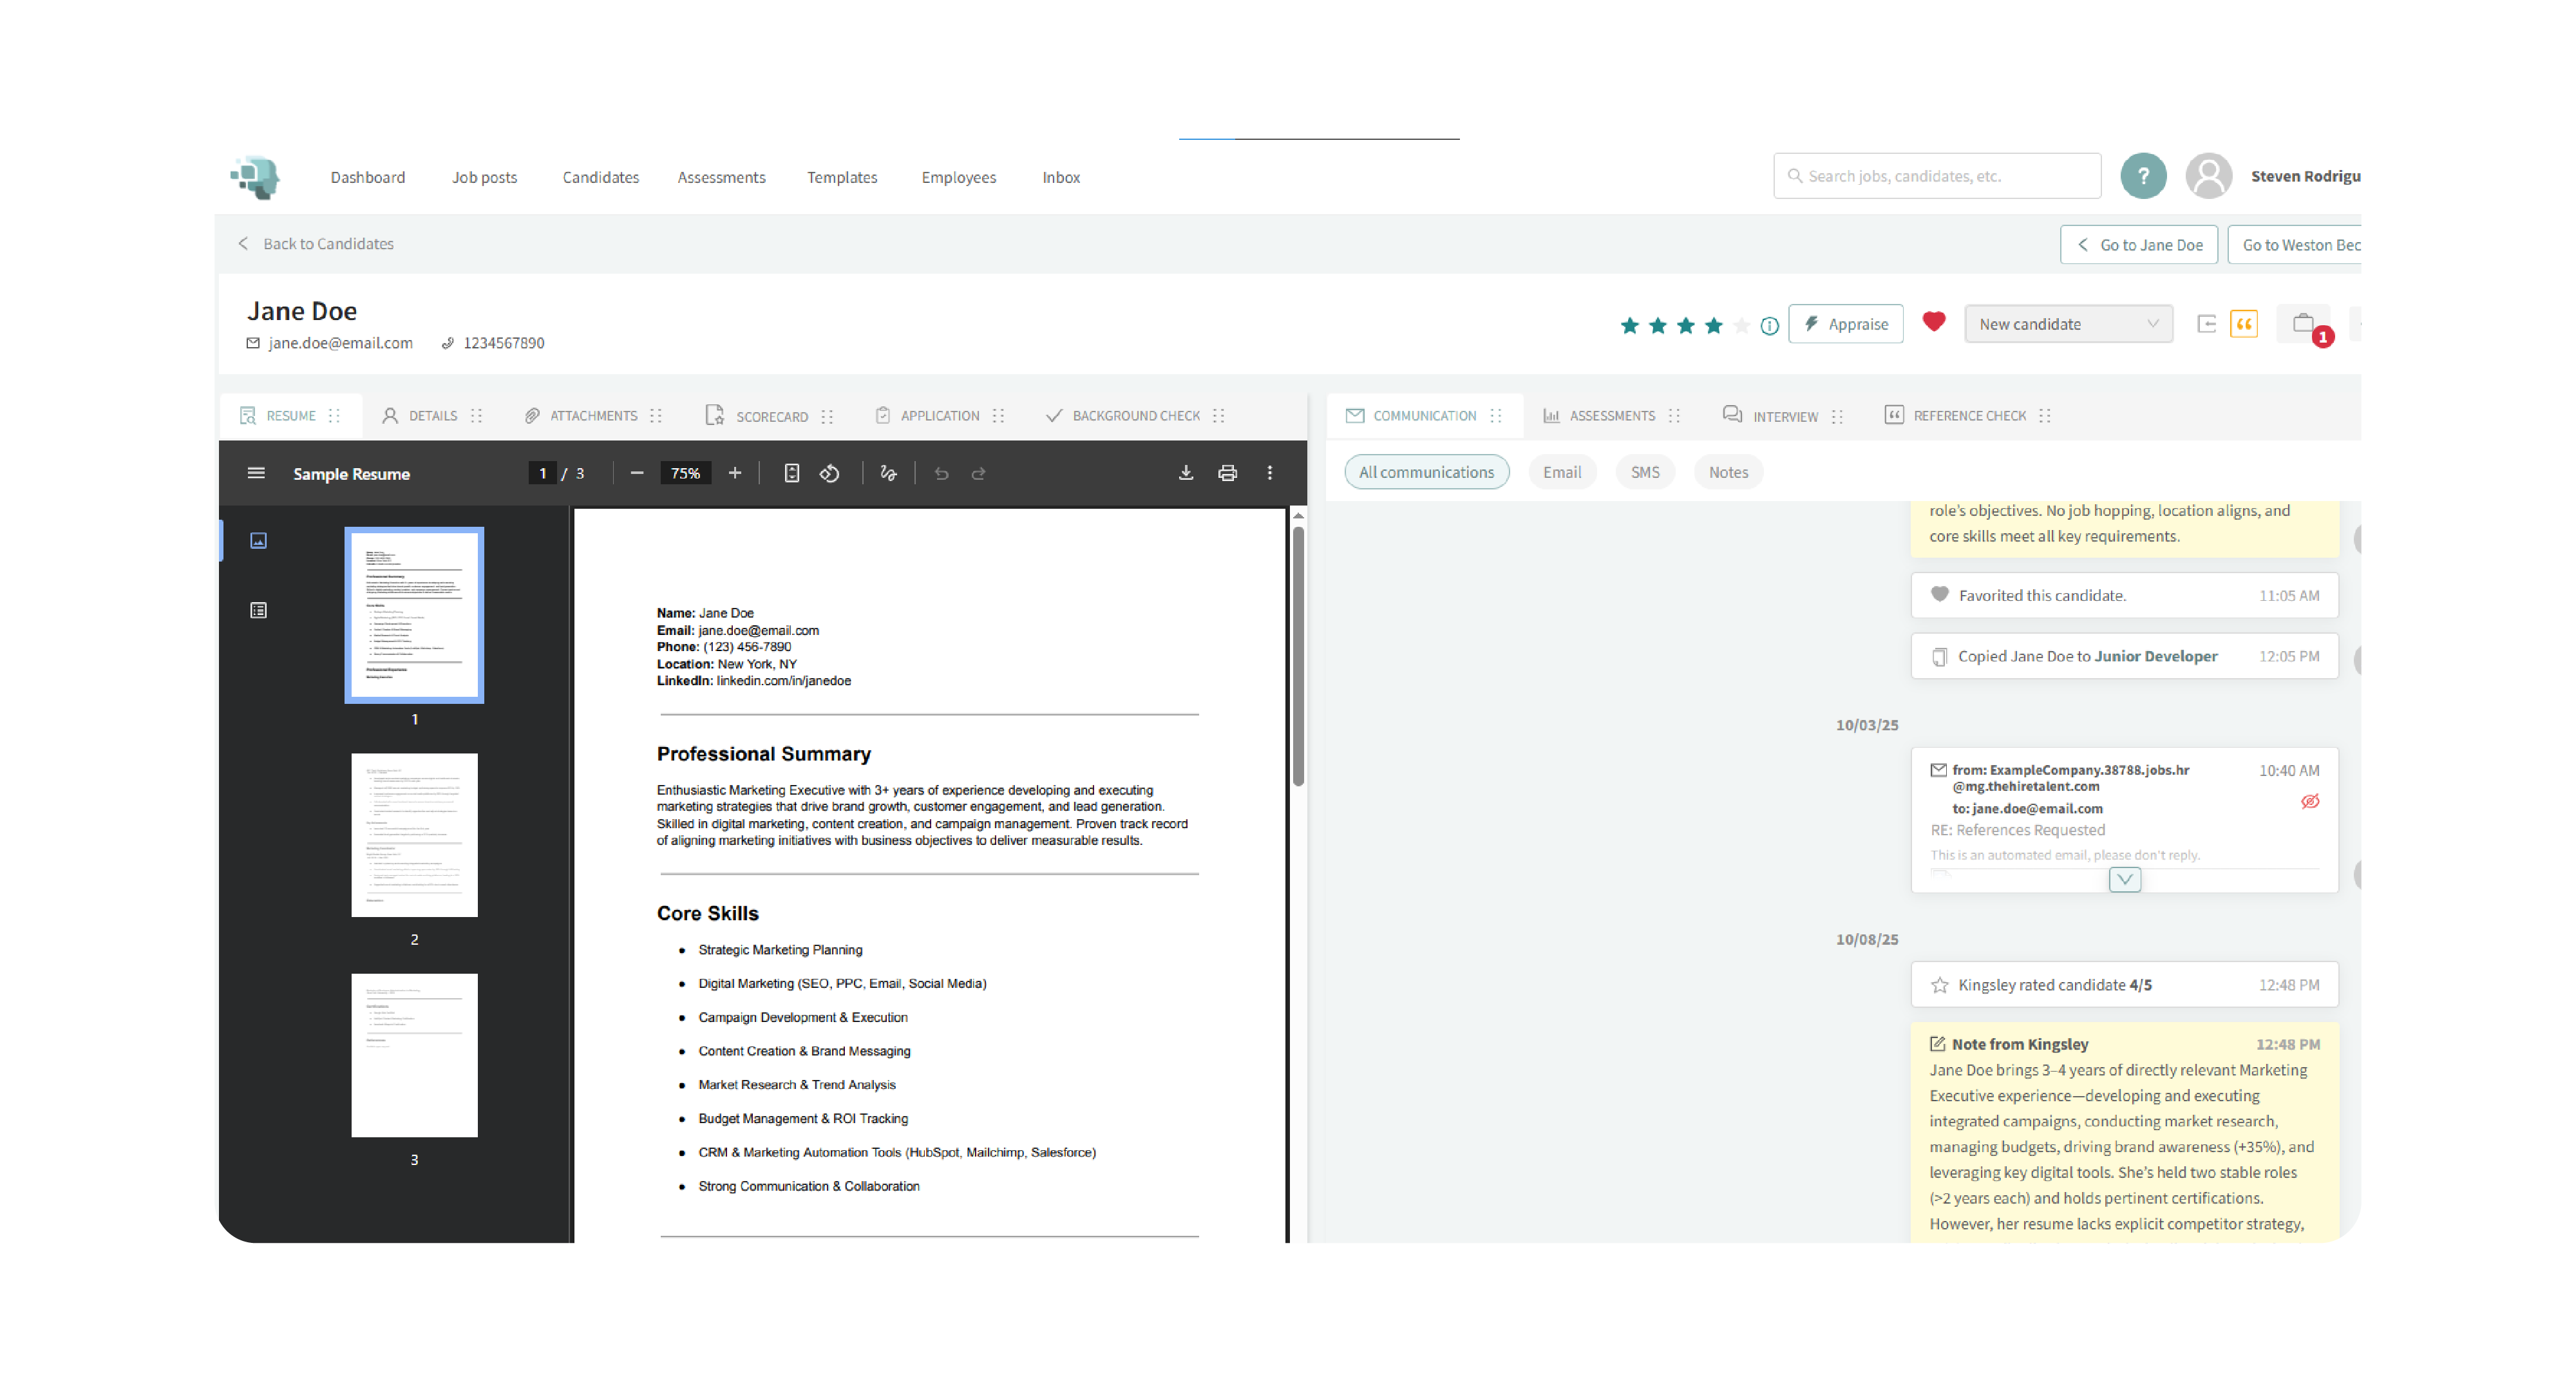Toggle the email visibility eye icon
Viewport: 2576px width, 1382px height.
click(x=2309, y=801)
